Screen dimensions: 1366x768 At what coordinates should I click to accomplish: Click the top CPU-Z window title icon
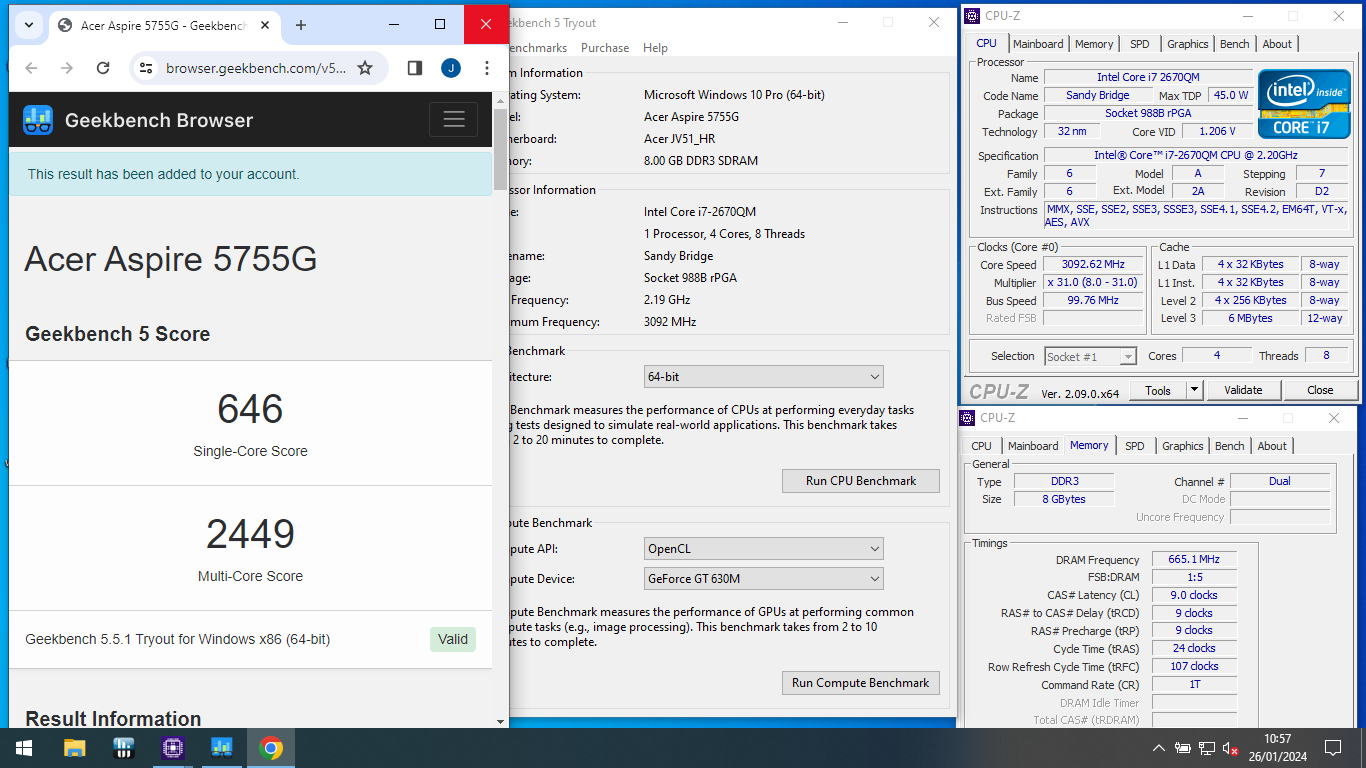click(972, 16)
